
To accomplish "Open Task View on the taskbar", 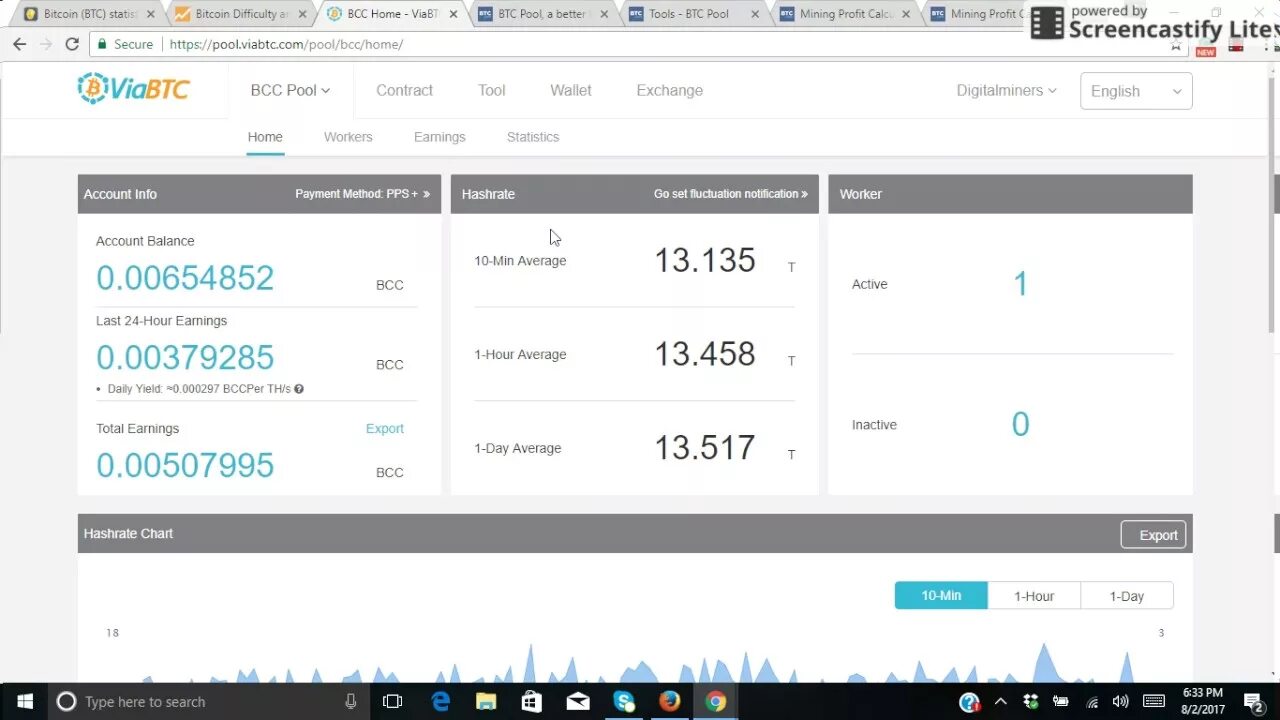I will (x=393, y=701).
